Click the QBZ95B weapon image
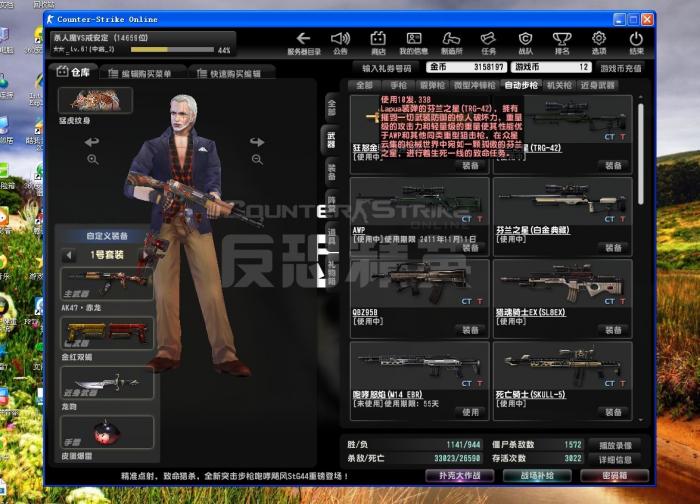Viewport: 700px width, 504px height. point(420,283)
